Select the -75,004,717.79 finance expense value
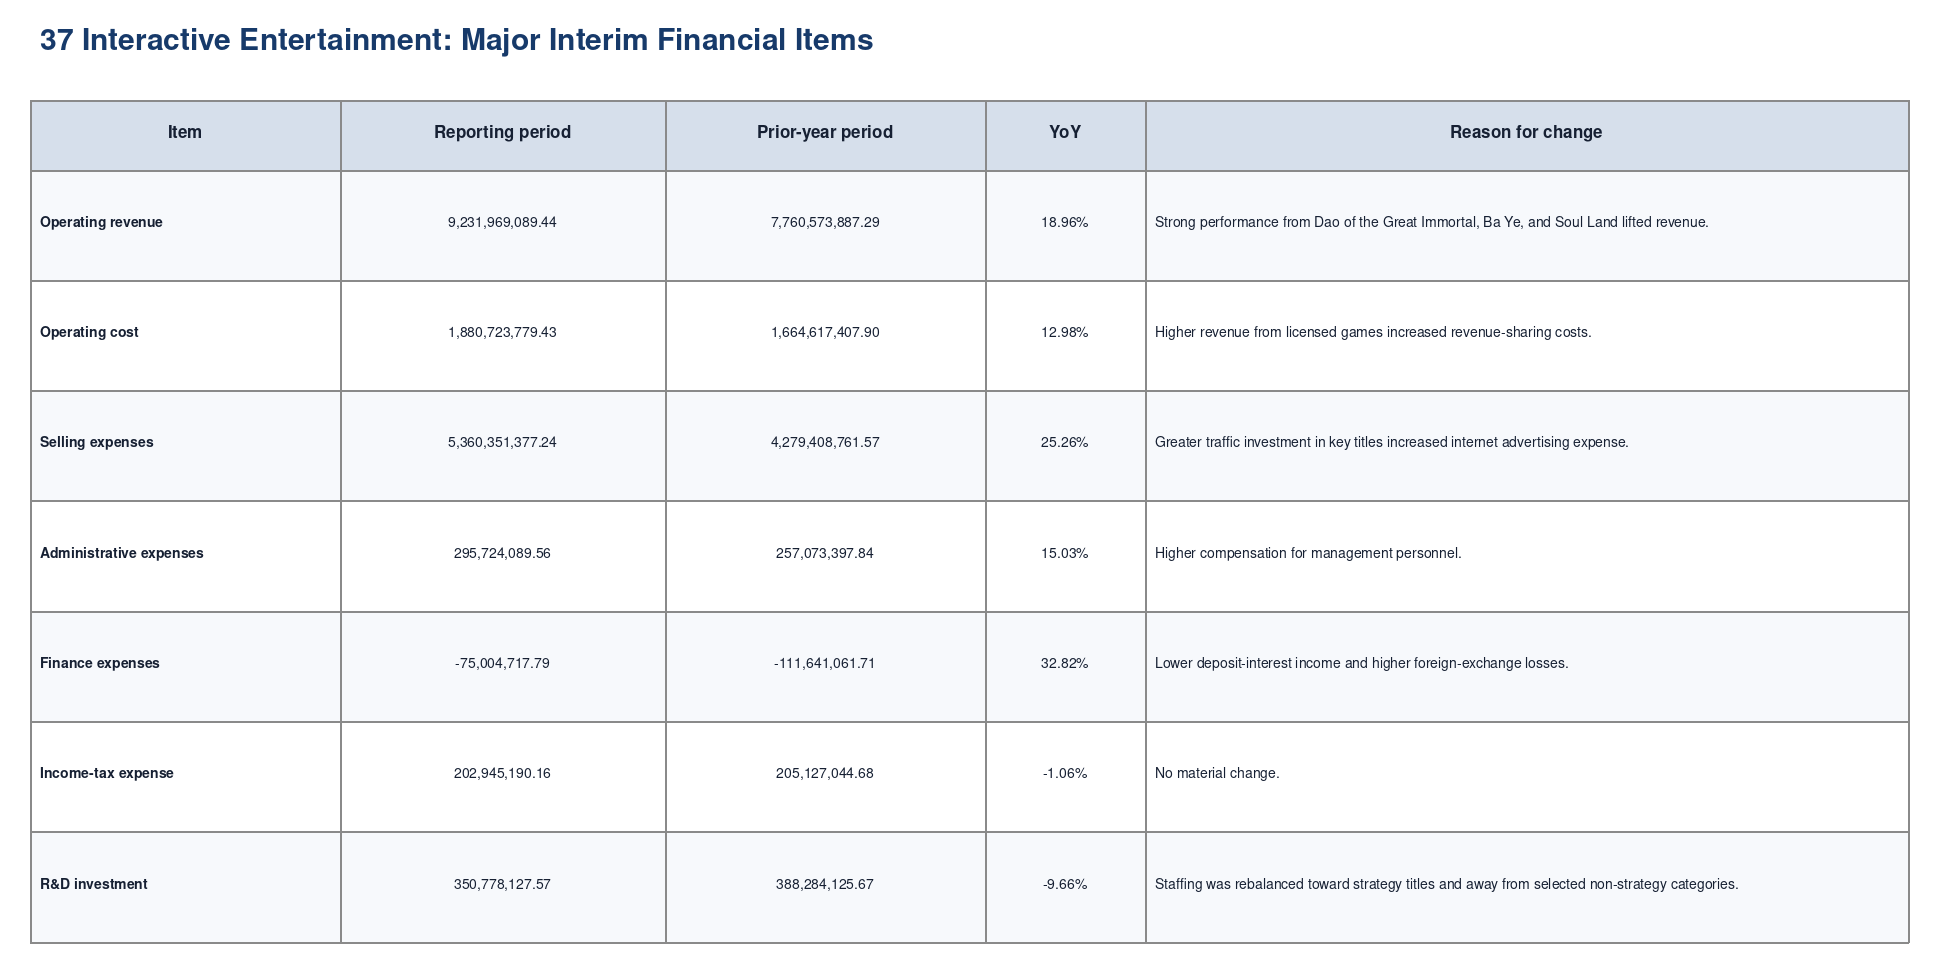Viewport: 1938px width, 972px height. tap(502, 663)
